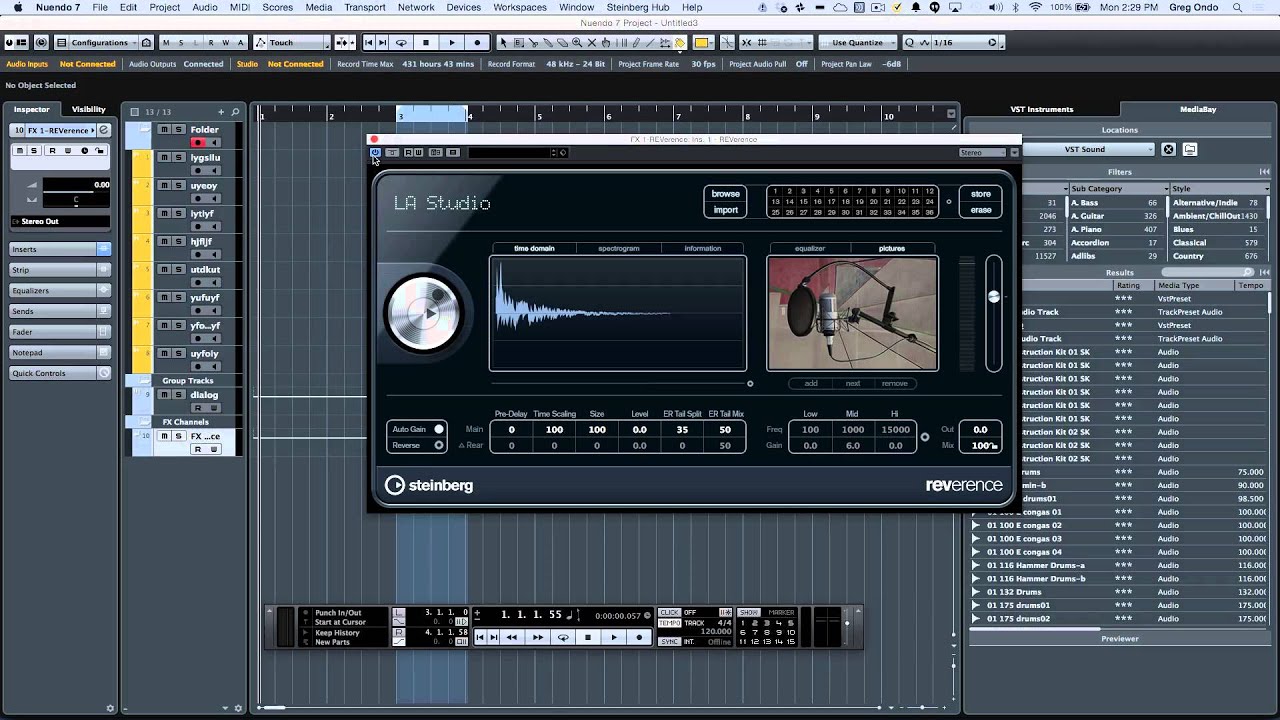Click add track plus icon in track list
The width and height of the screenshot is (1280, 720).
222,112
